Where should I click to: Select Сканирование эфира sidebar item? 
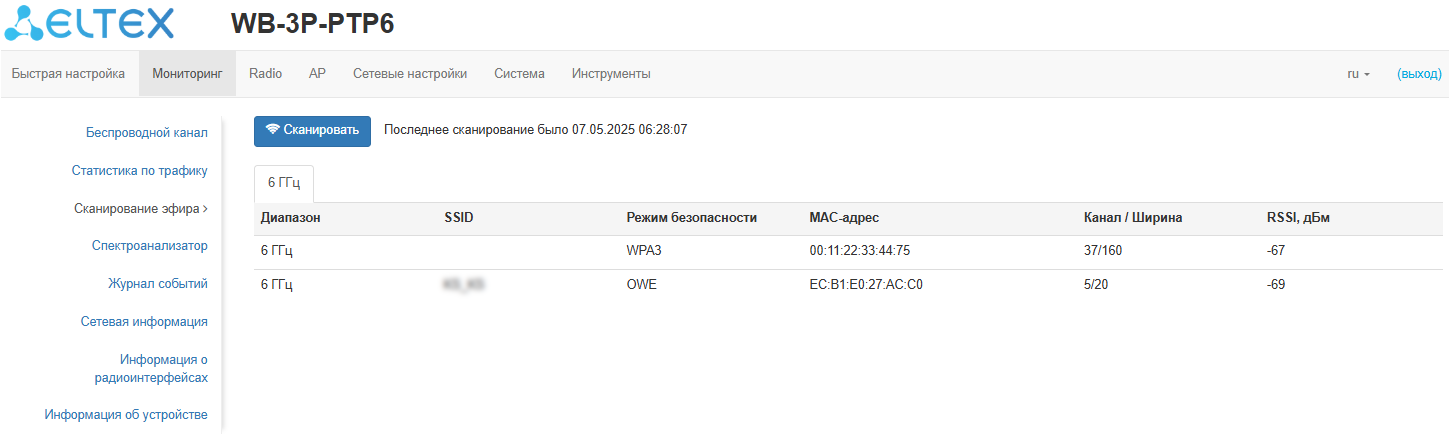pos(140,209)
